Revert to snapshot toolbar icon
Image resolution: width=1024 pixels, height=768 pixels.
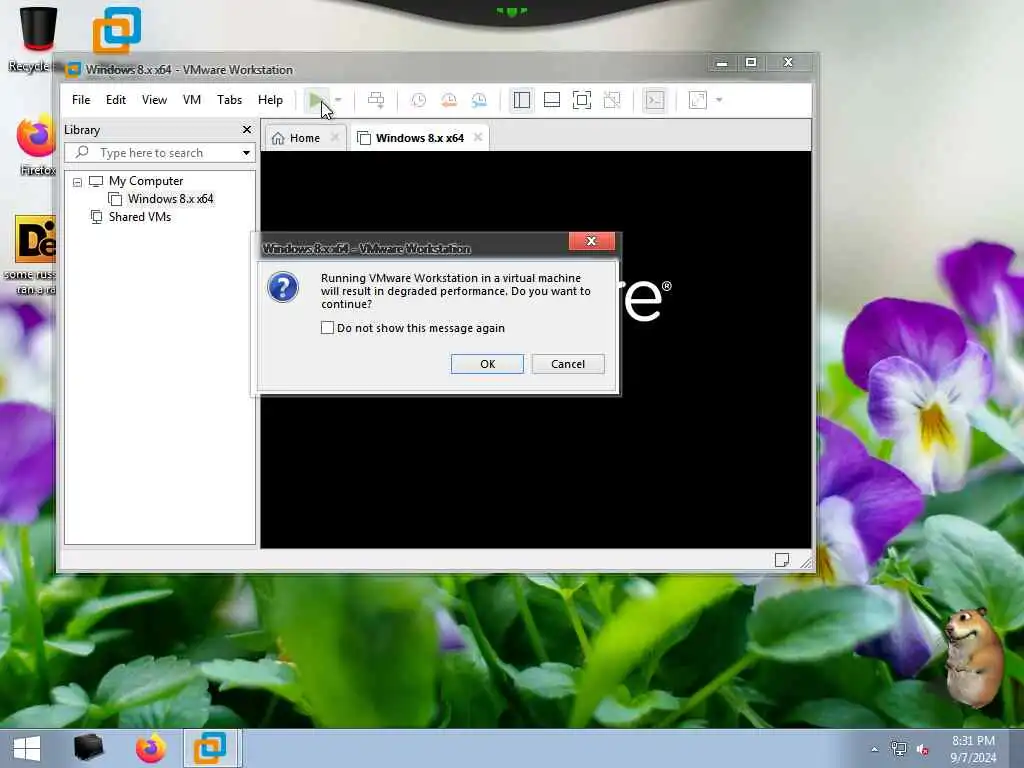(449, 100)
